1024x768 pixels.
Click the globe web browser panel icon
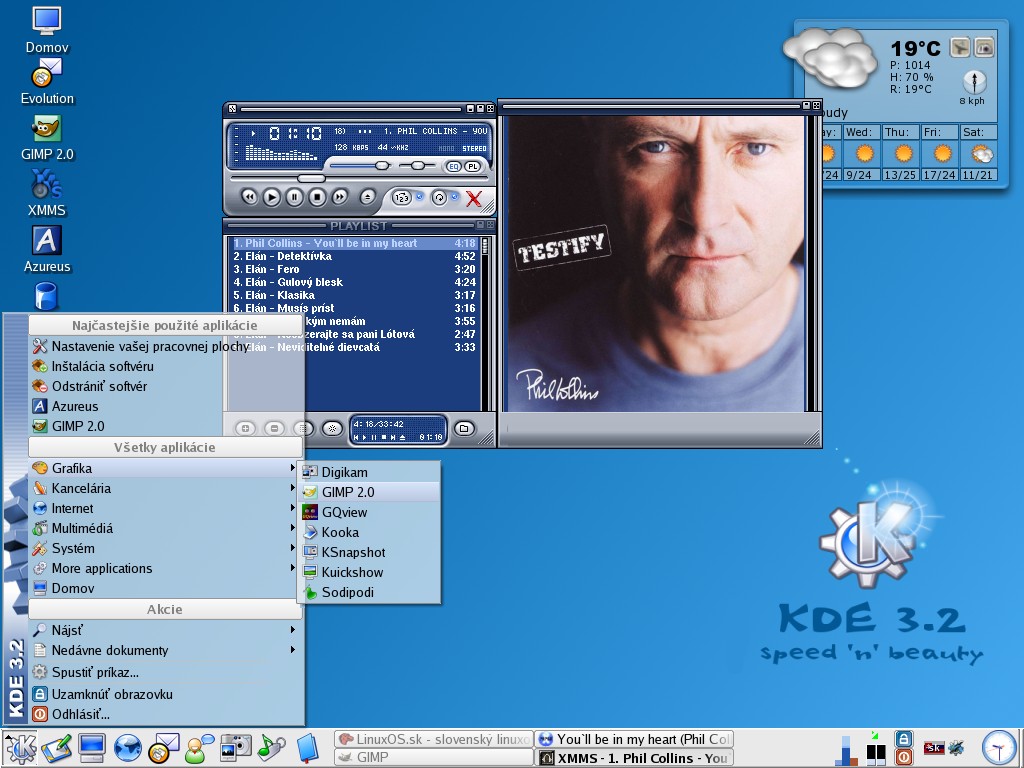pyautogui.click(x=127, y=748)
